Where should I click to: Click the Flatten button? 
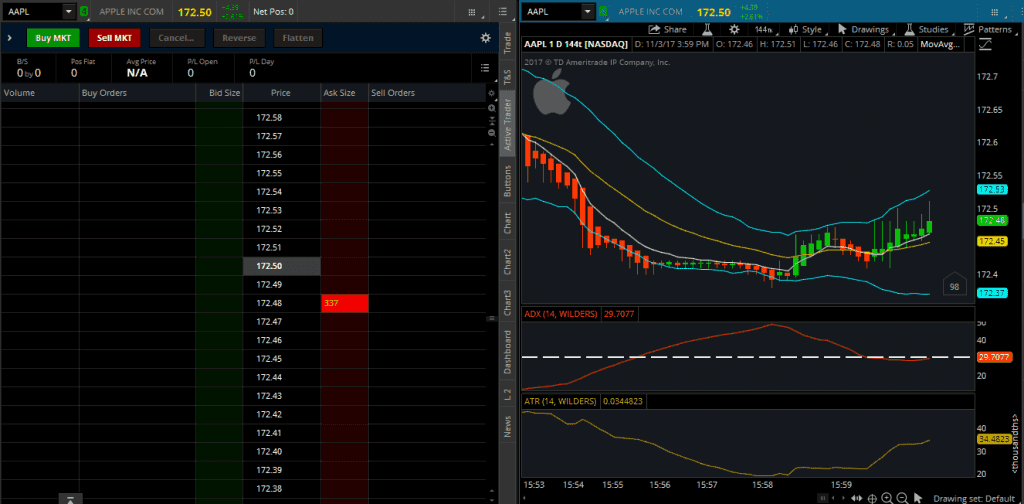pyautogui.click(x=298, y=38)
